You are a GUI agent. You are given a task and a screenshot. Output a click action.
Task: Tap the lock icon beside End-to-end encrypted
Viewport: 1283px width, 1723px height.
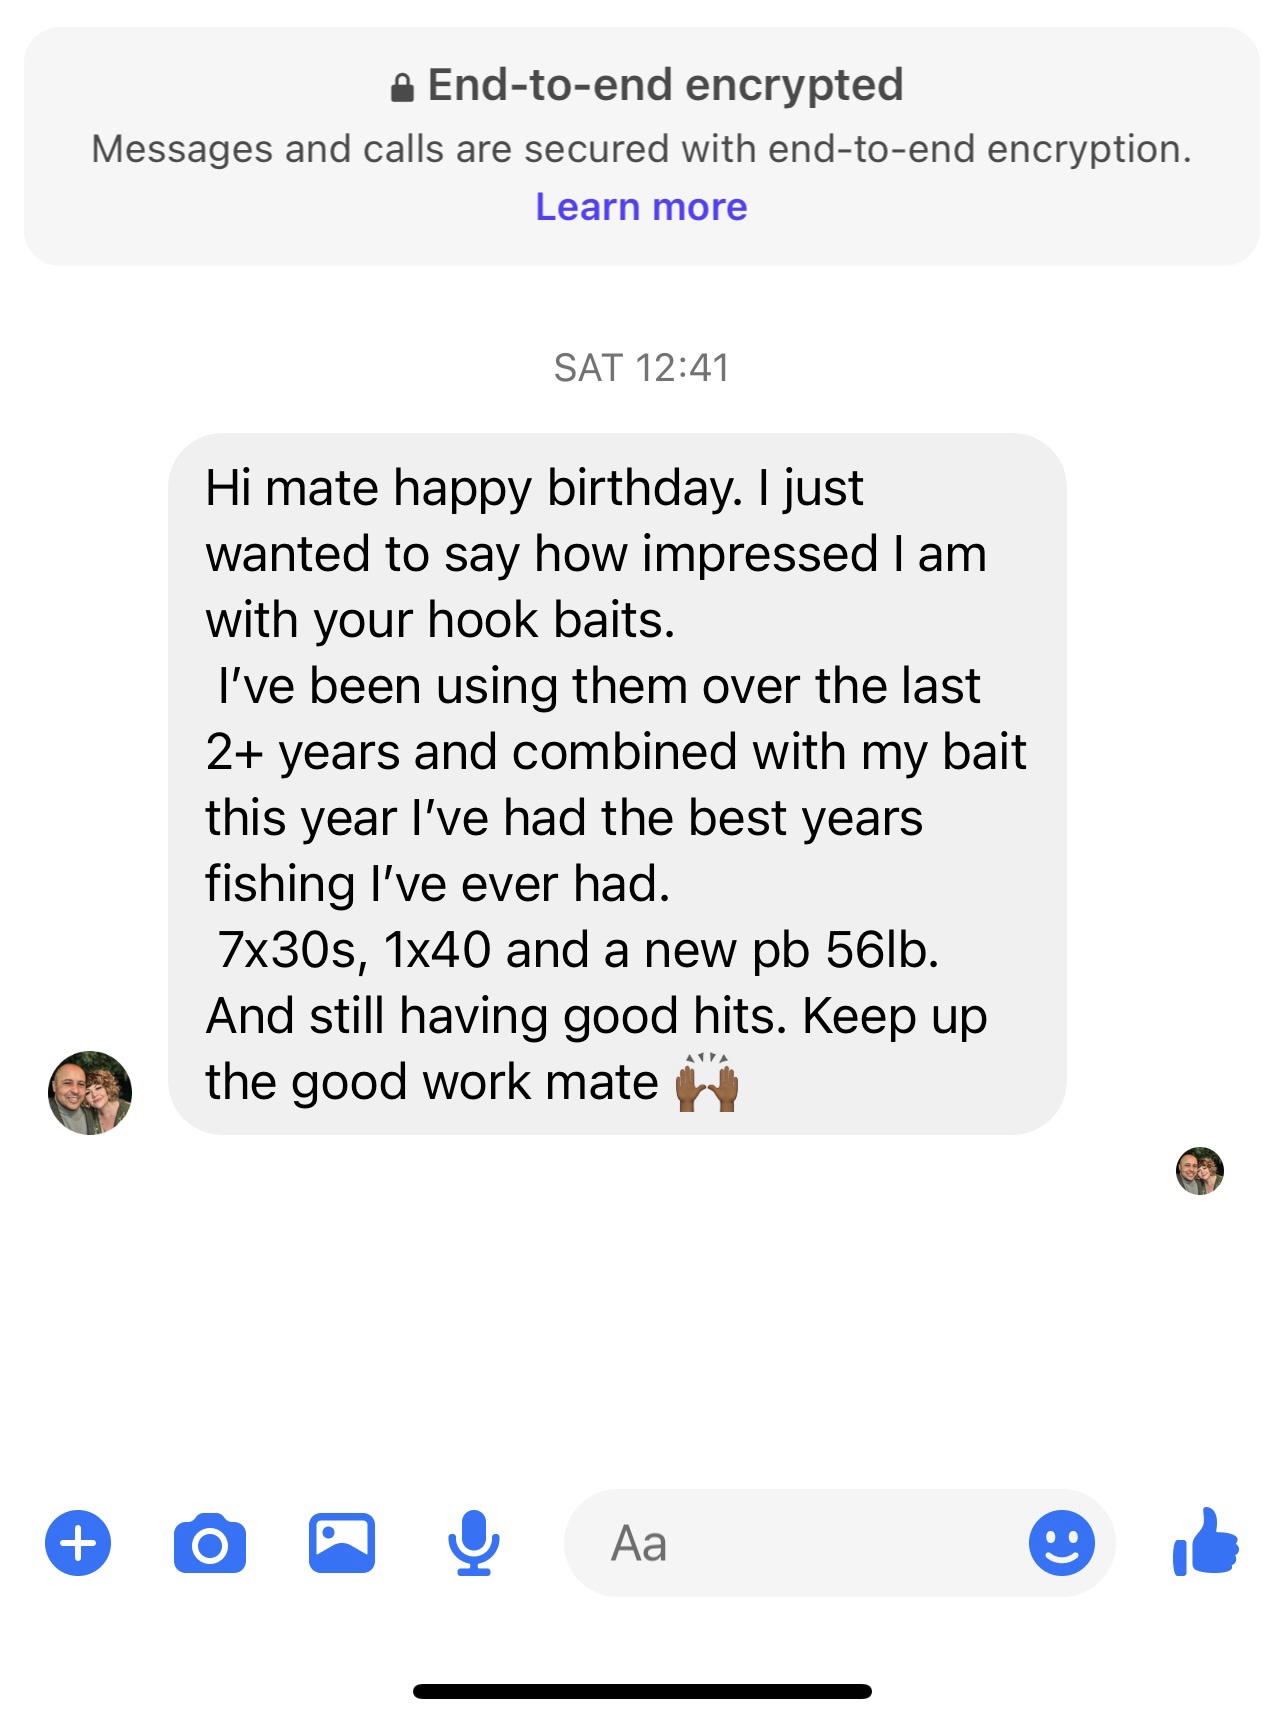point(402,88)
